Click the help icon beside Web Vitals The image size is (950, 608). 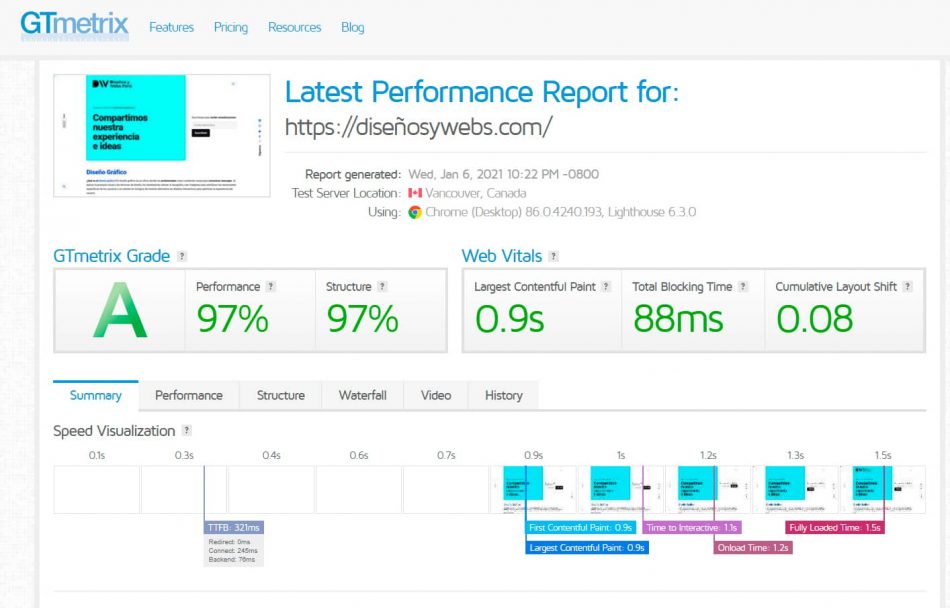click(553, 256)
